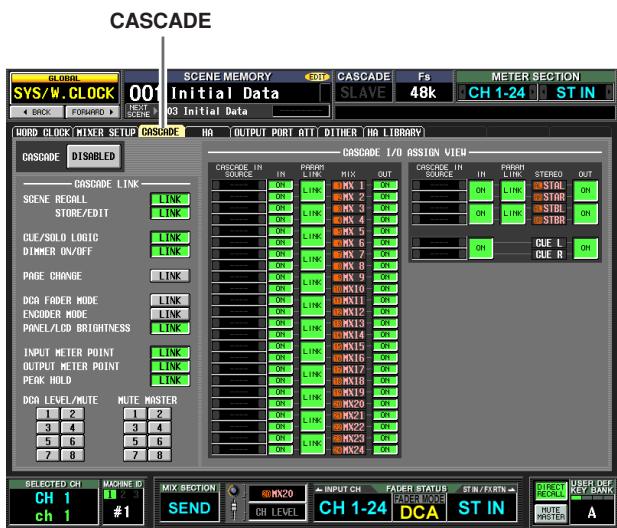Select MUTE MASTER group 8
The height and width of the screenshot is (528, 617).
click(x=159, y=455)
